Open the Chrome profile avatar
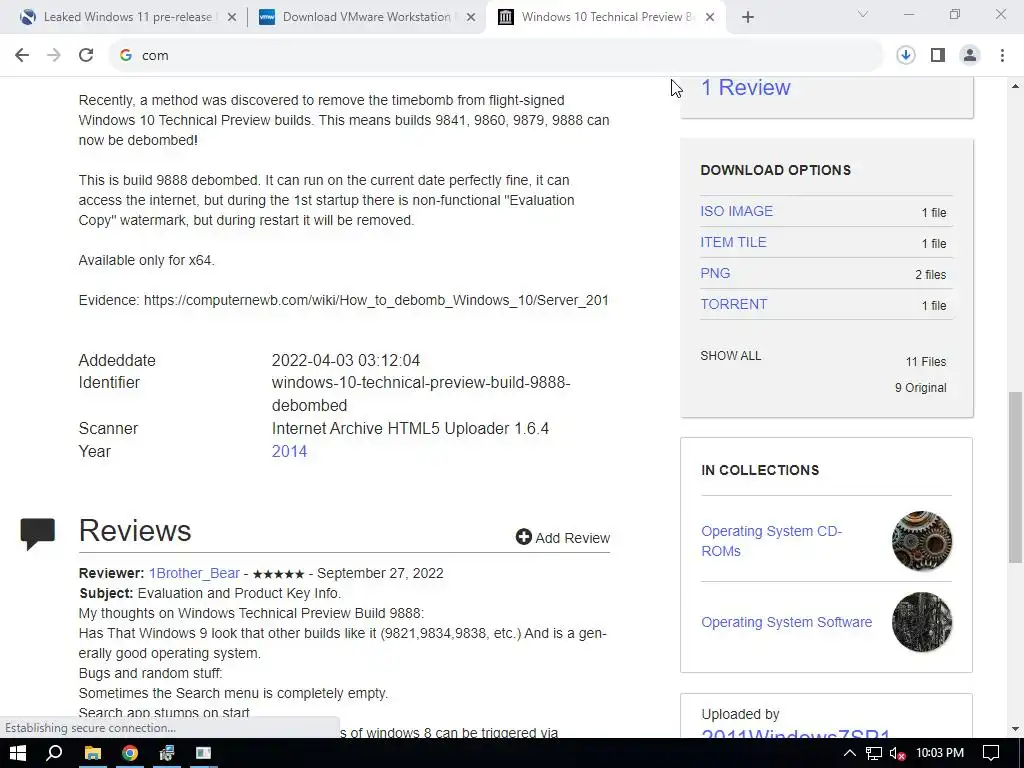This screenshot has width=1024, height=768. tap(970, 56)
